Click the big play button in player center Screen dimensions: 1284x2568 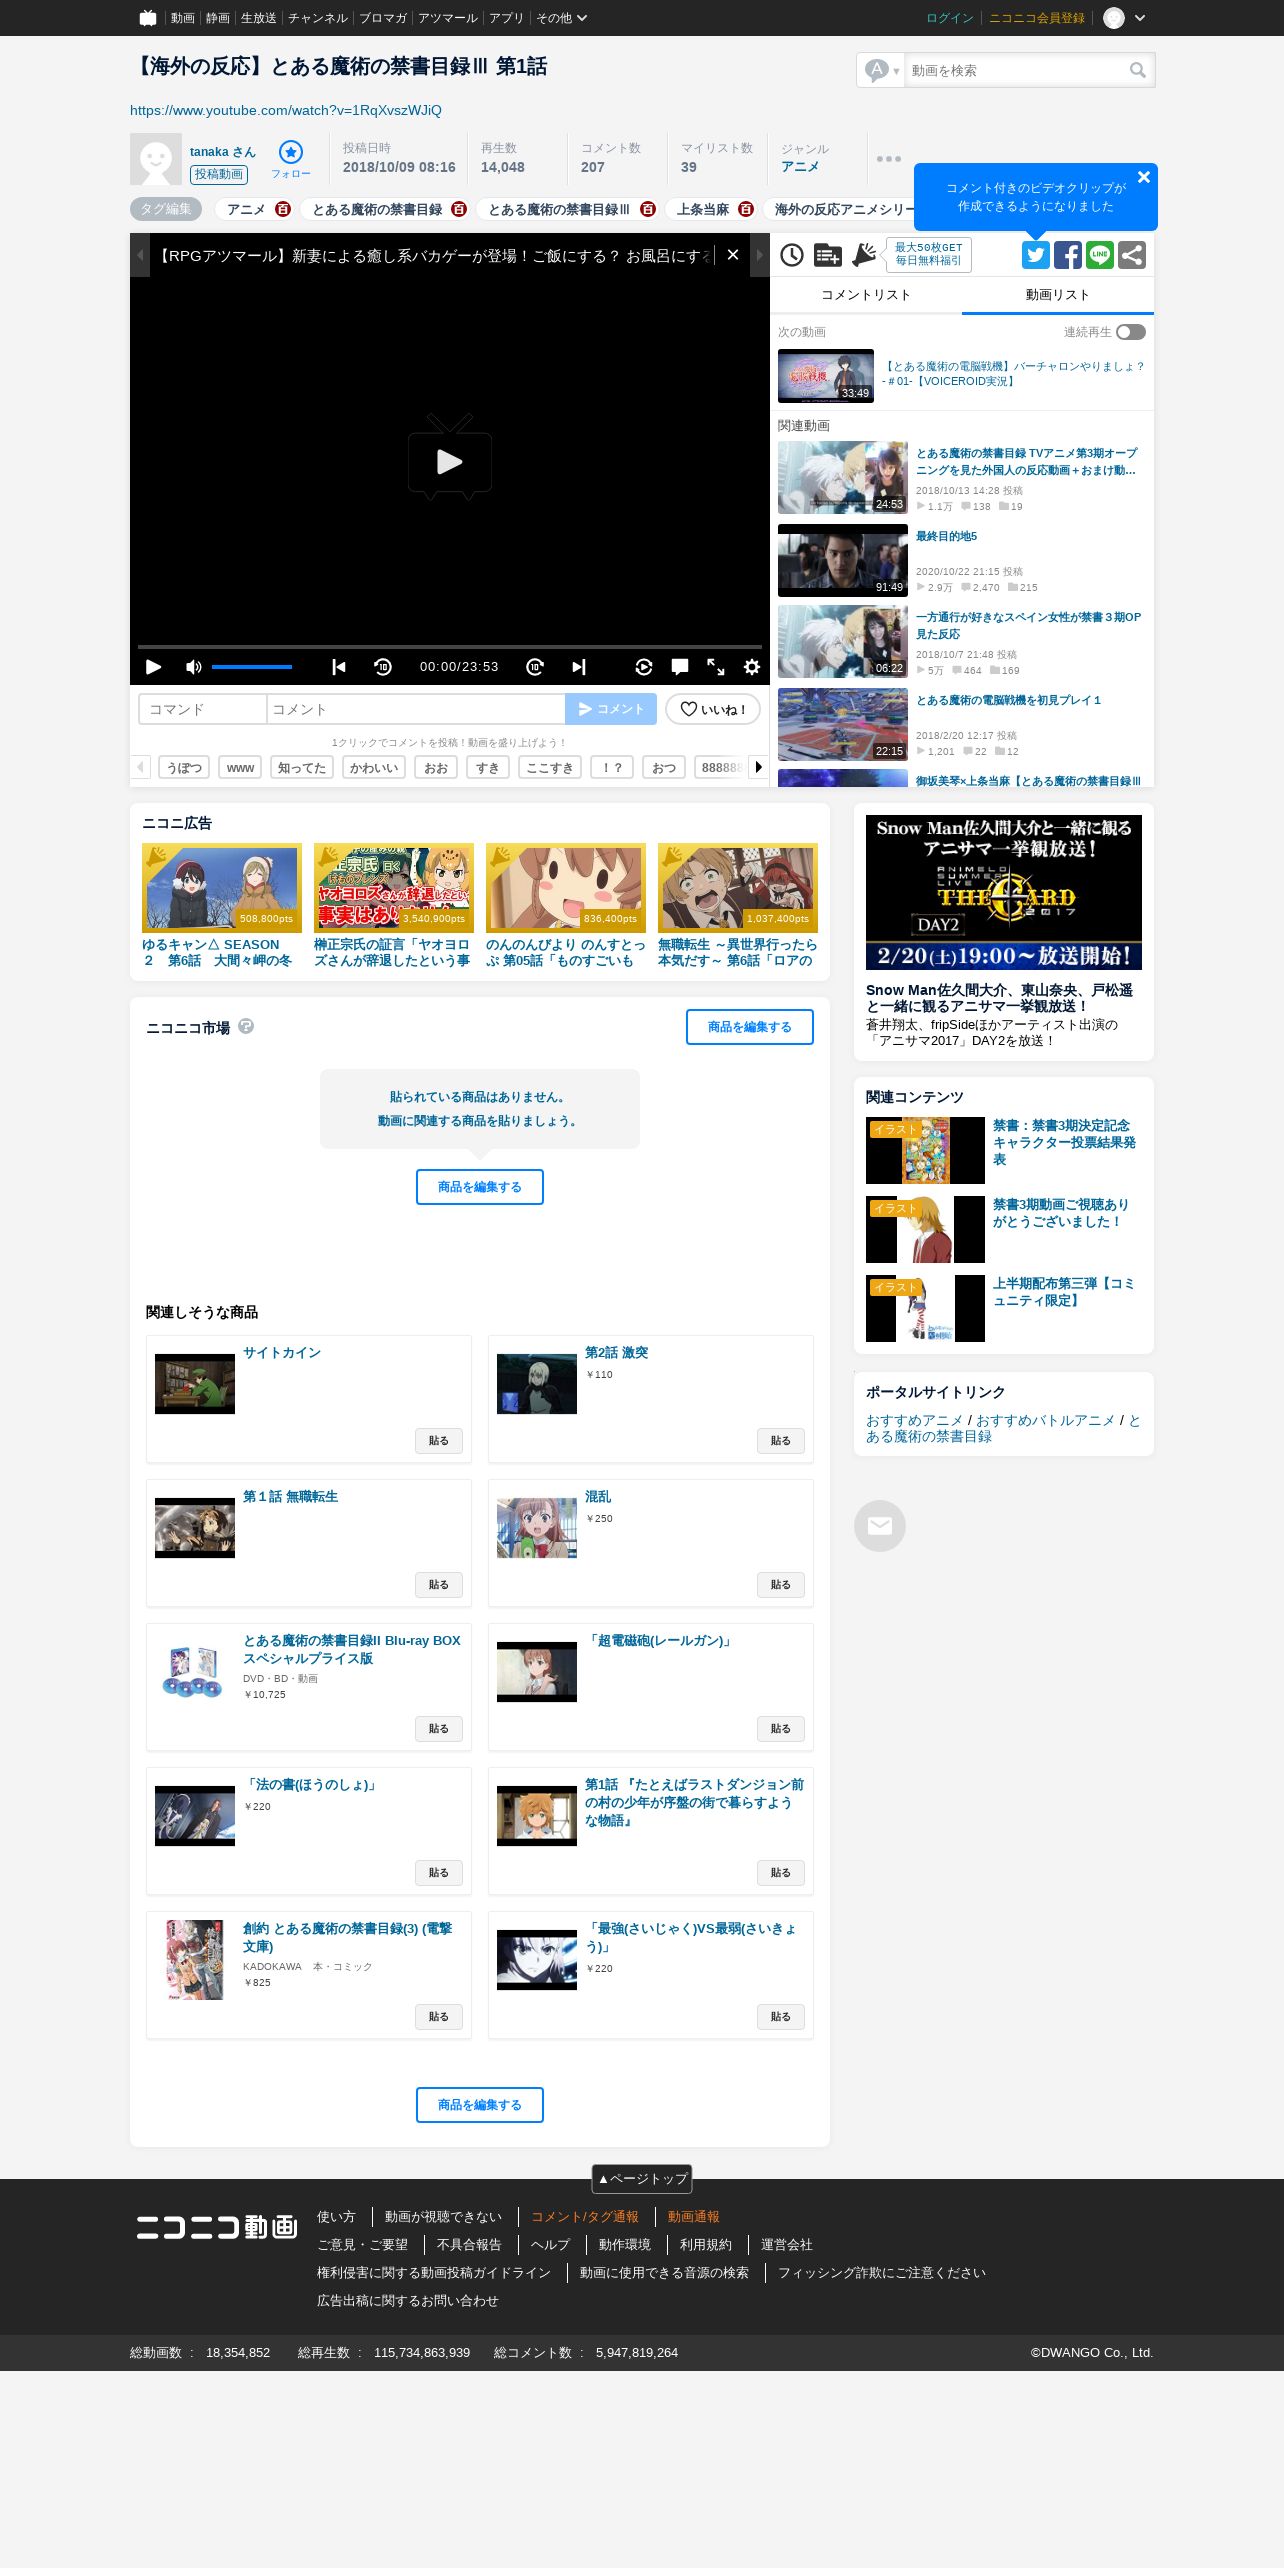point(450,458)
